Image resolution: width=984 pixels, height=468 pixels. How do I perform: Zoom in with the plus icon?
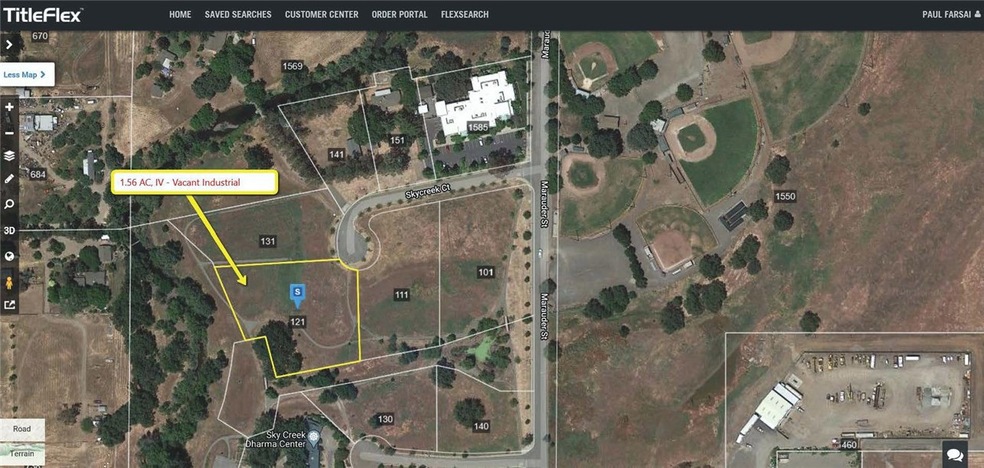coord(9,107)
